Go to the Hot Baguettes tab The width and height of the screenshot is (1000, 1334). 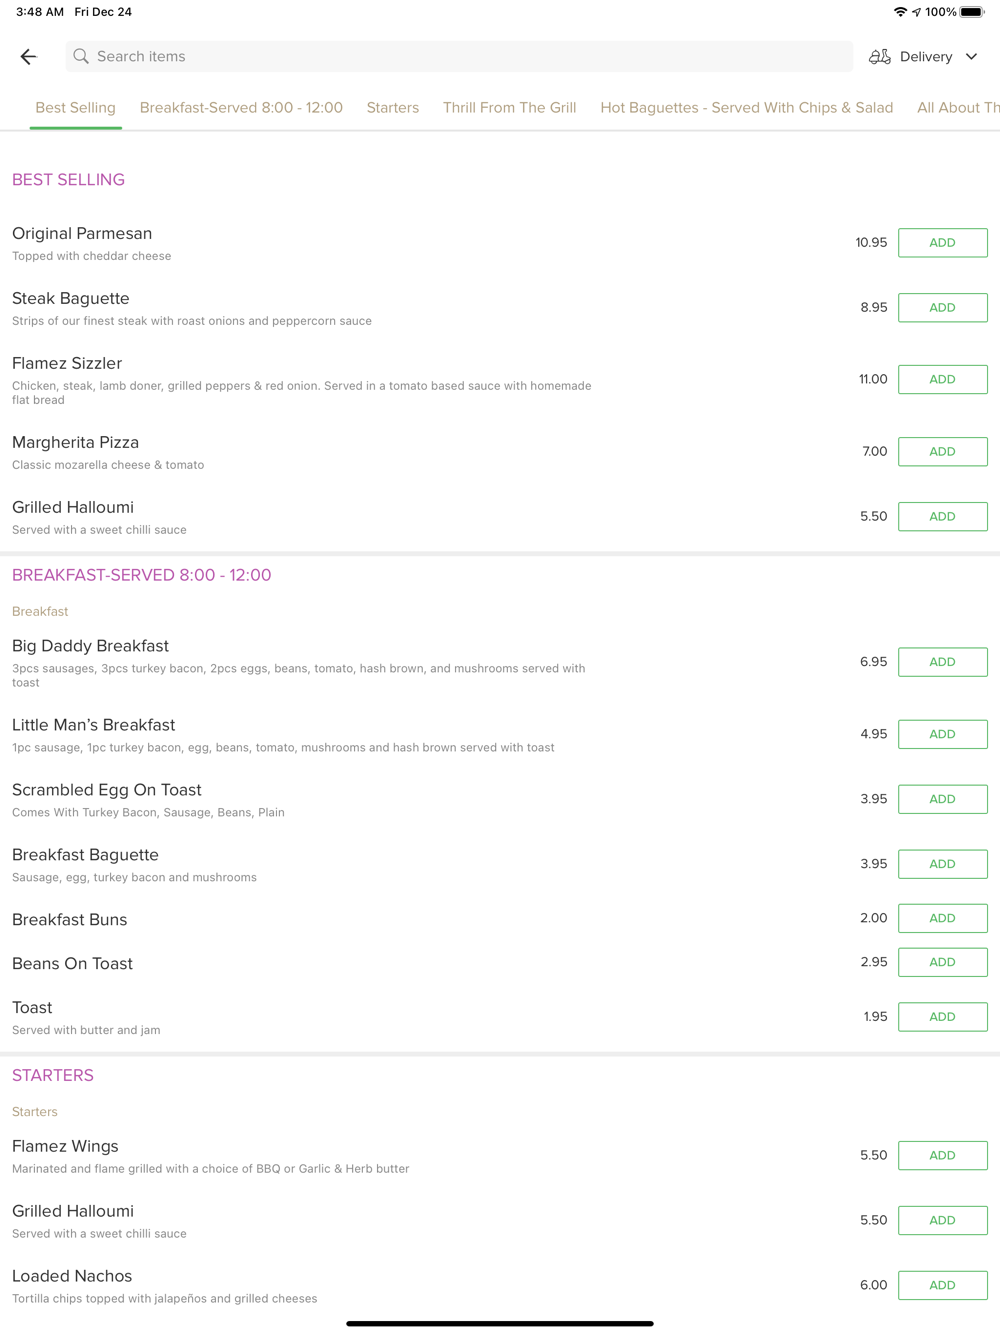click(x=746, y=108)
